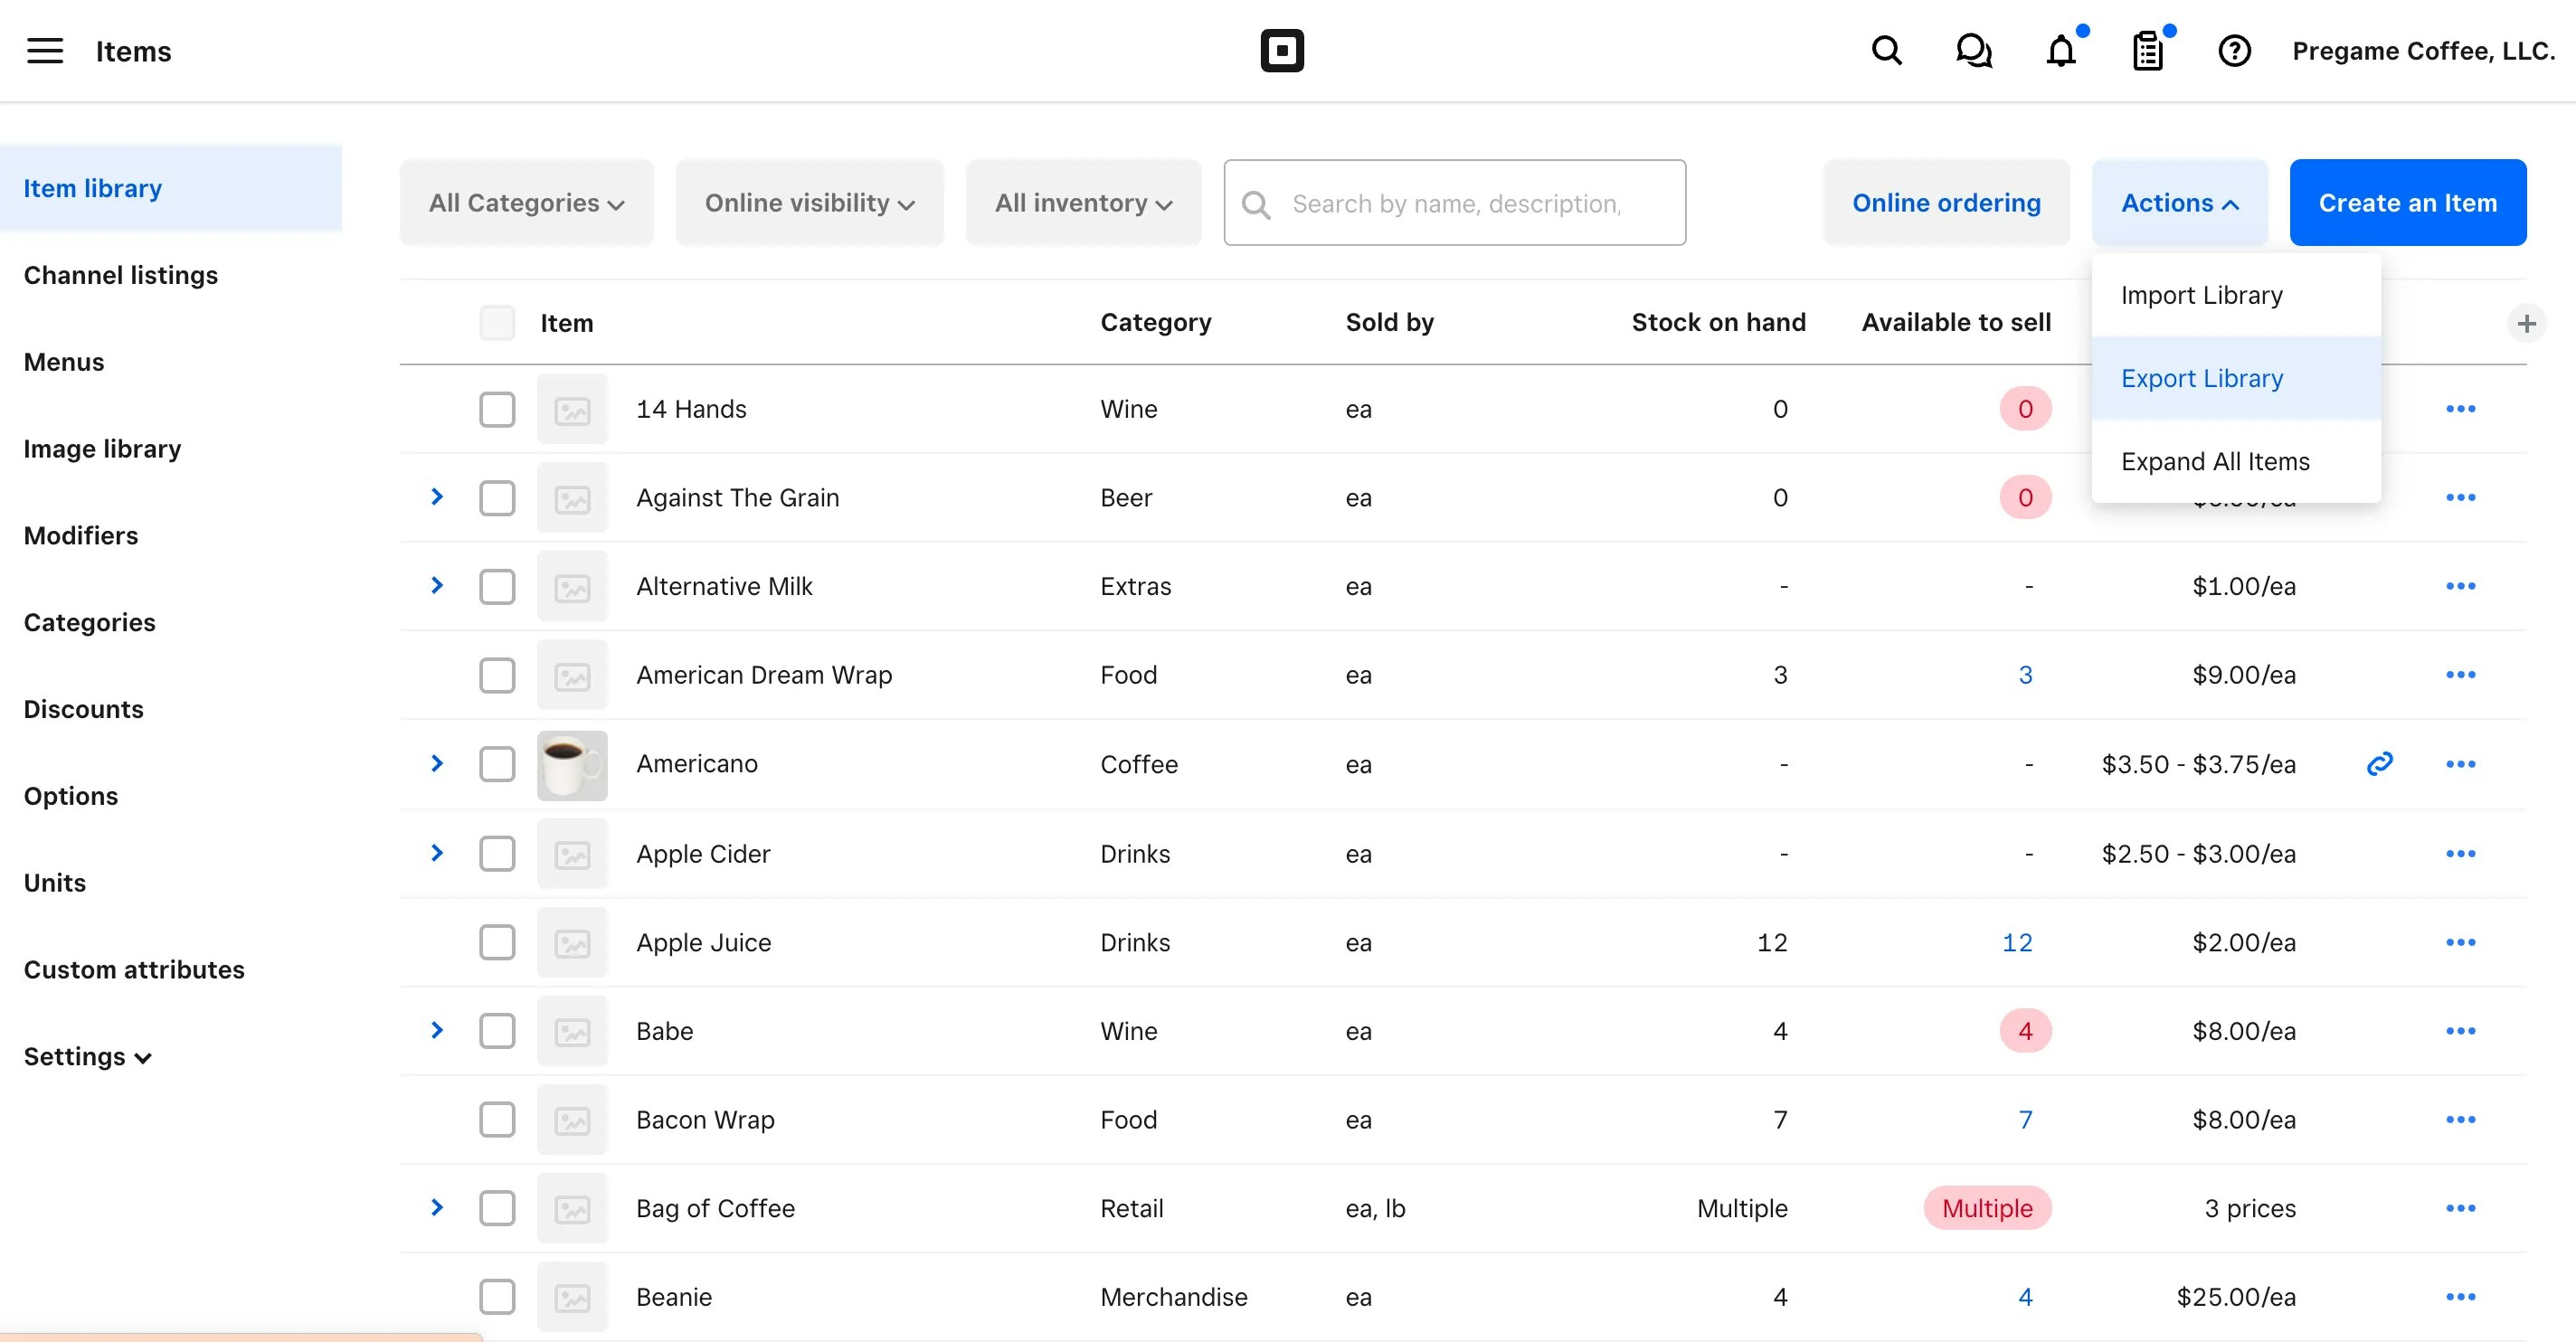Image resolution: width=2576 pixels, height=1342 pixels.
Task: Click the linked item chain icon for Americano
Action: pyautogui.click(x=2380, y=764)
